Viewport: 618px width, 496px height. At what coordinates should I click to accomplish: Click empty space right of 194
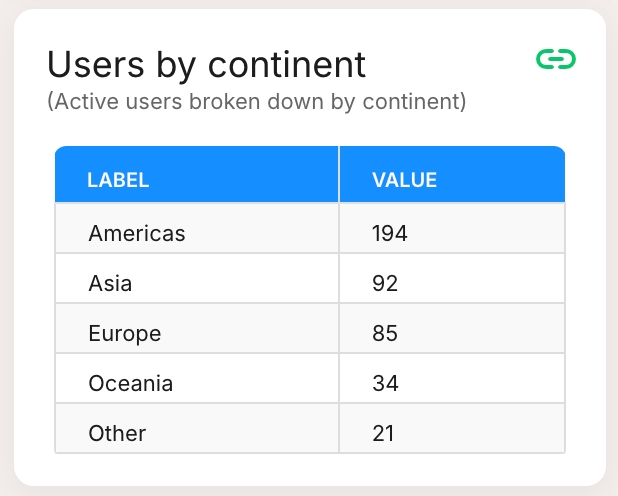[485, 233]
